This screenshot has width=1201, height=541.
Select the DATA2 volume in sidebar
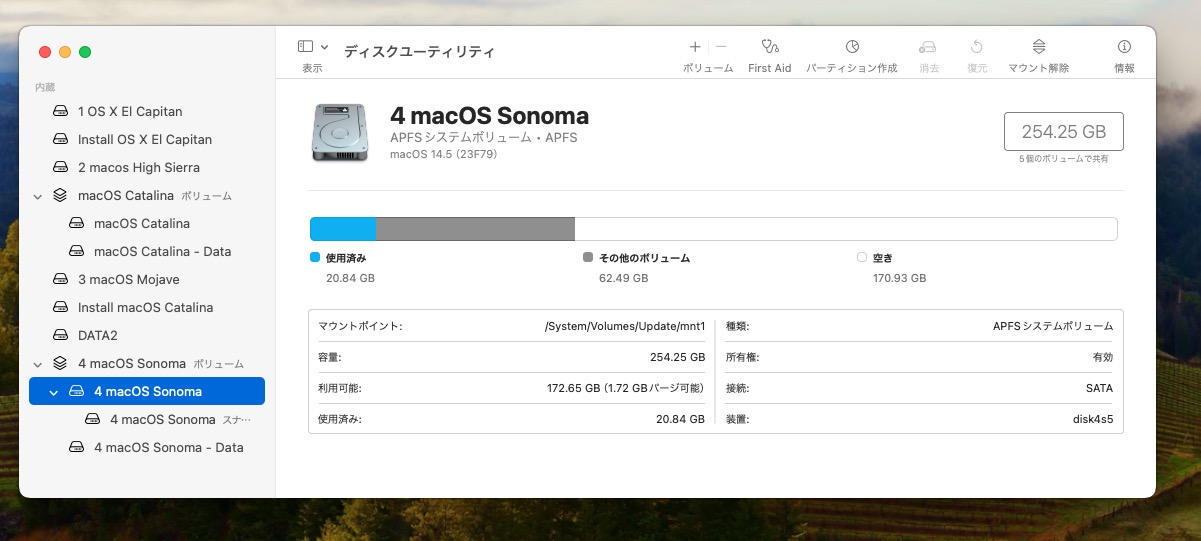[98, 336]
